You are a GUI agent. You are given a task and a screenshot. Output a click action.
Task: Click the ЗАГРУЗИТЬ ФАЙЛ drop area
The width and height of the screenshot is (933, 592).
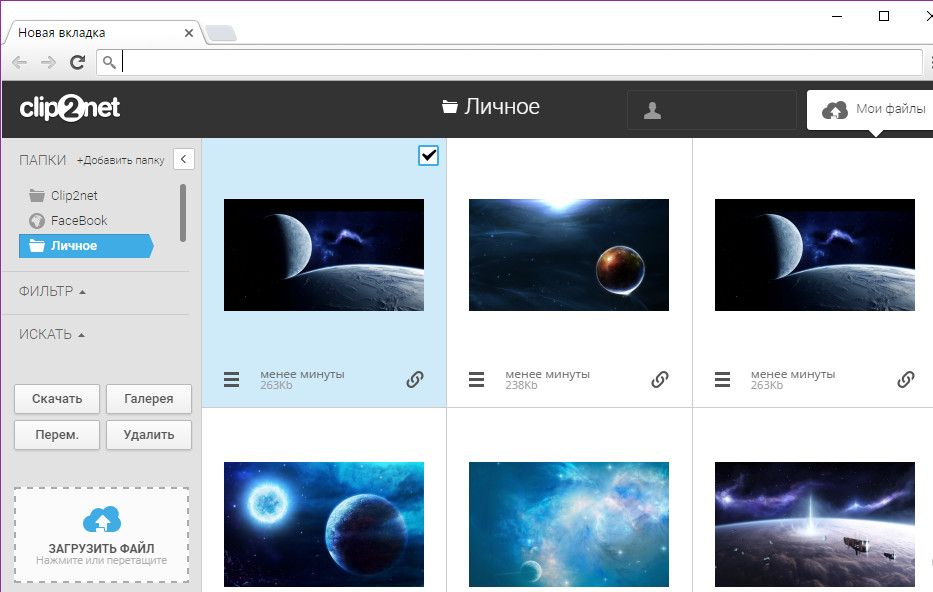[102, 534]
